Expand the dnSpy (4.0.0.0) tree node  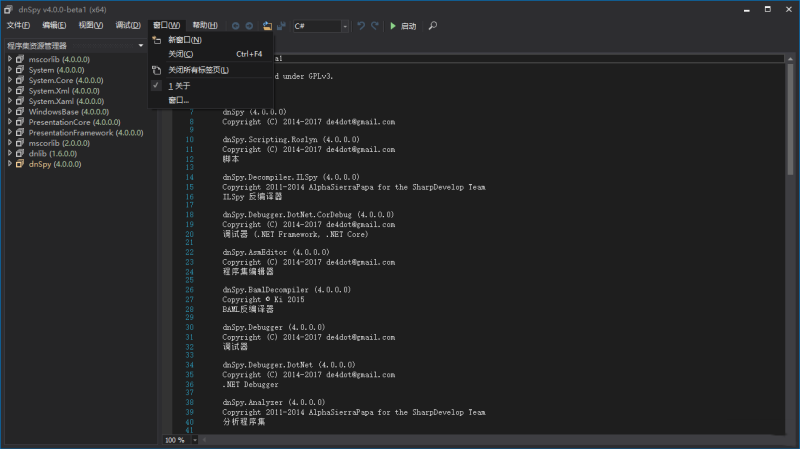coord(10,164)
